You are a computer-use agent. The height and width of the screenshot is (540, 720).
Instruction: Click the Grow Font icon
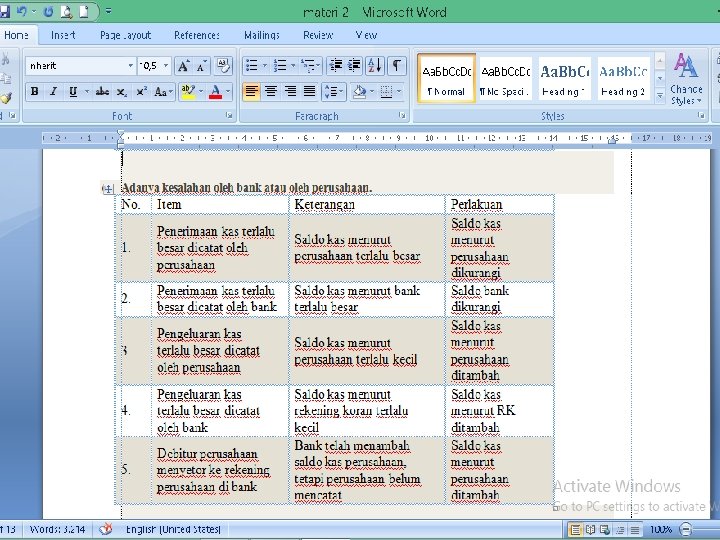pyautogui.click(x=183, y=66)
